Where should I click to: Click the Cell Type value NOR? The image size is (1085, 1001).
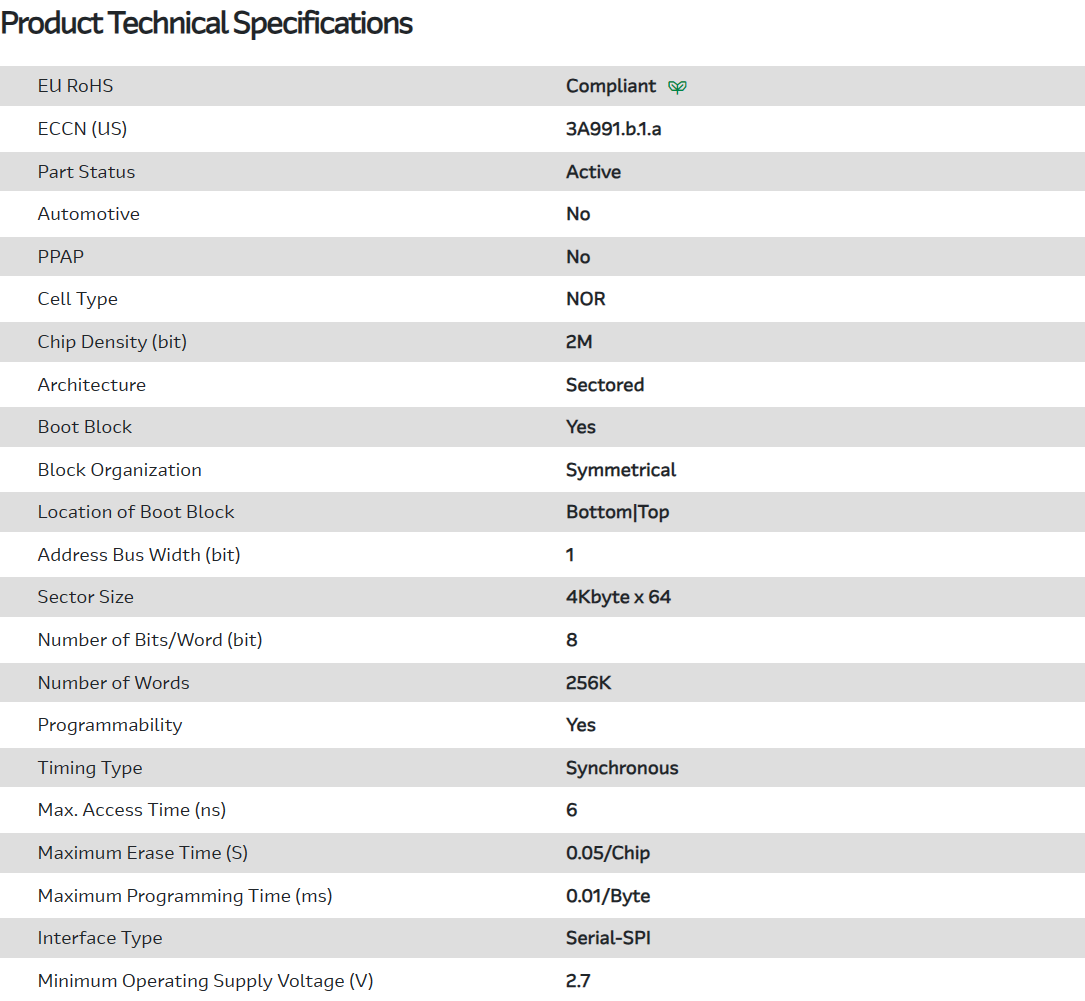(585, 299)
